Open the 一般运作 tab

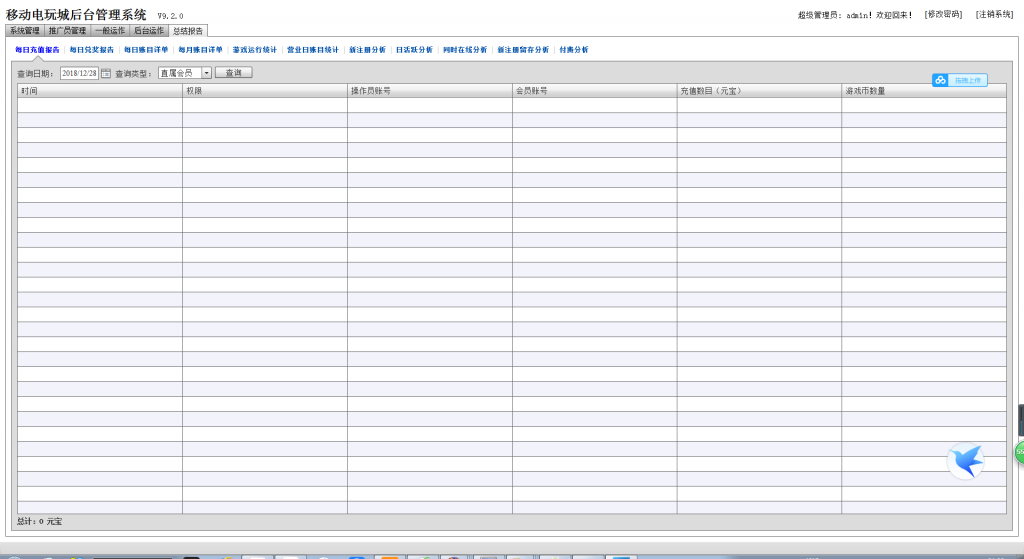pos(110,31)
